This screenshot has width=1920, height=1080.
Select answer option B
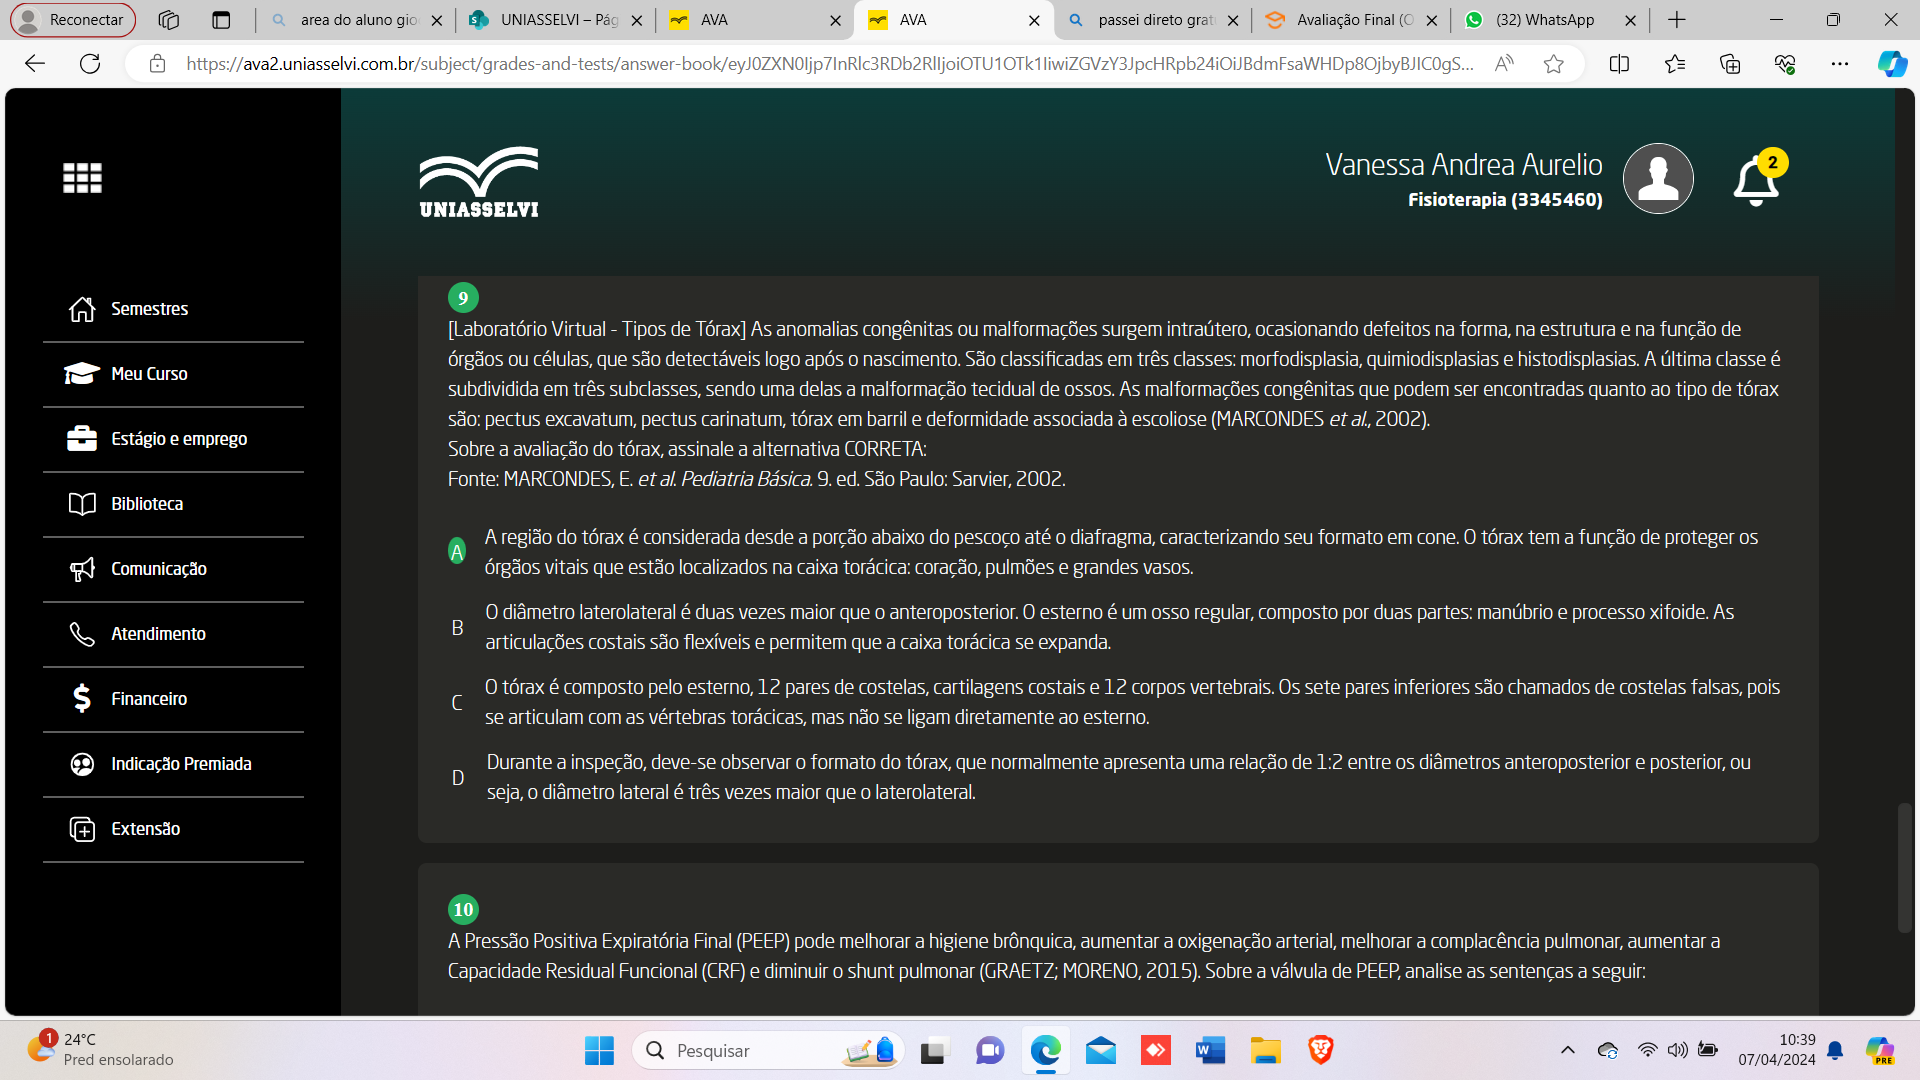[457, 627]
